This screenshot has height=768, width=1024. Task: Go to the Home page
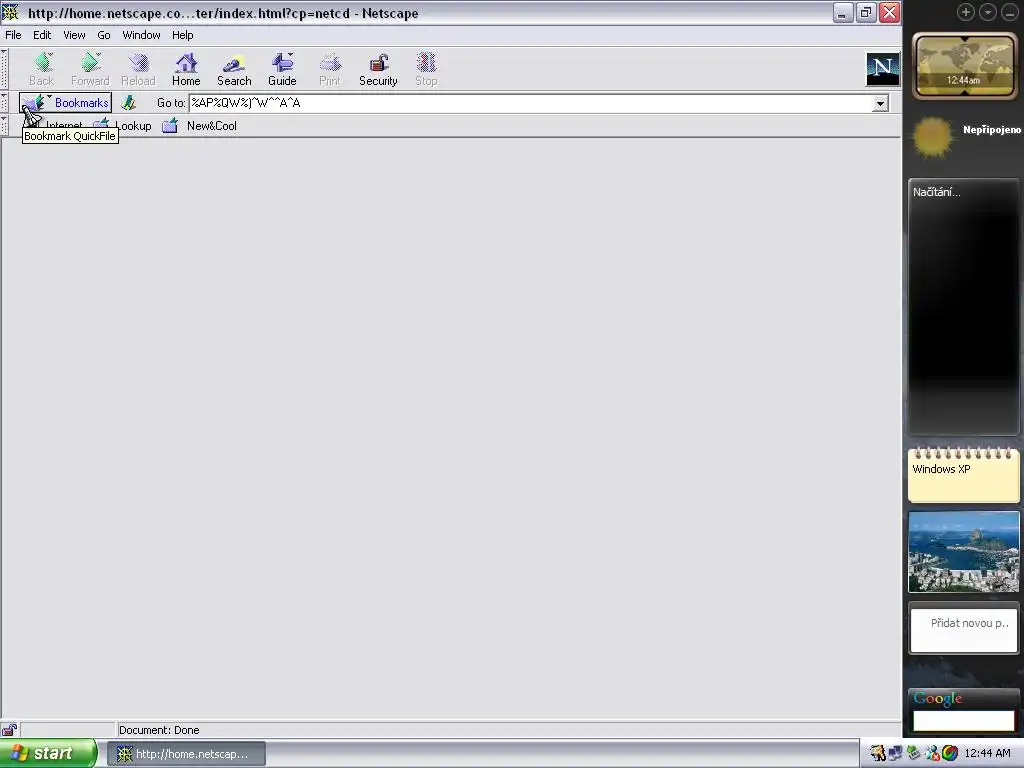pos(186,69)
